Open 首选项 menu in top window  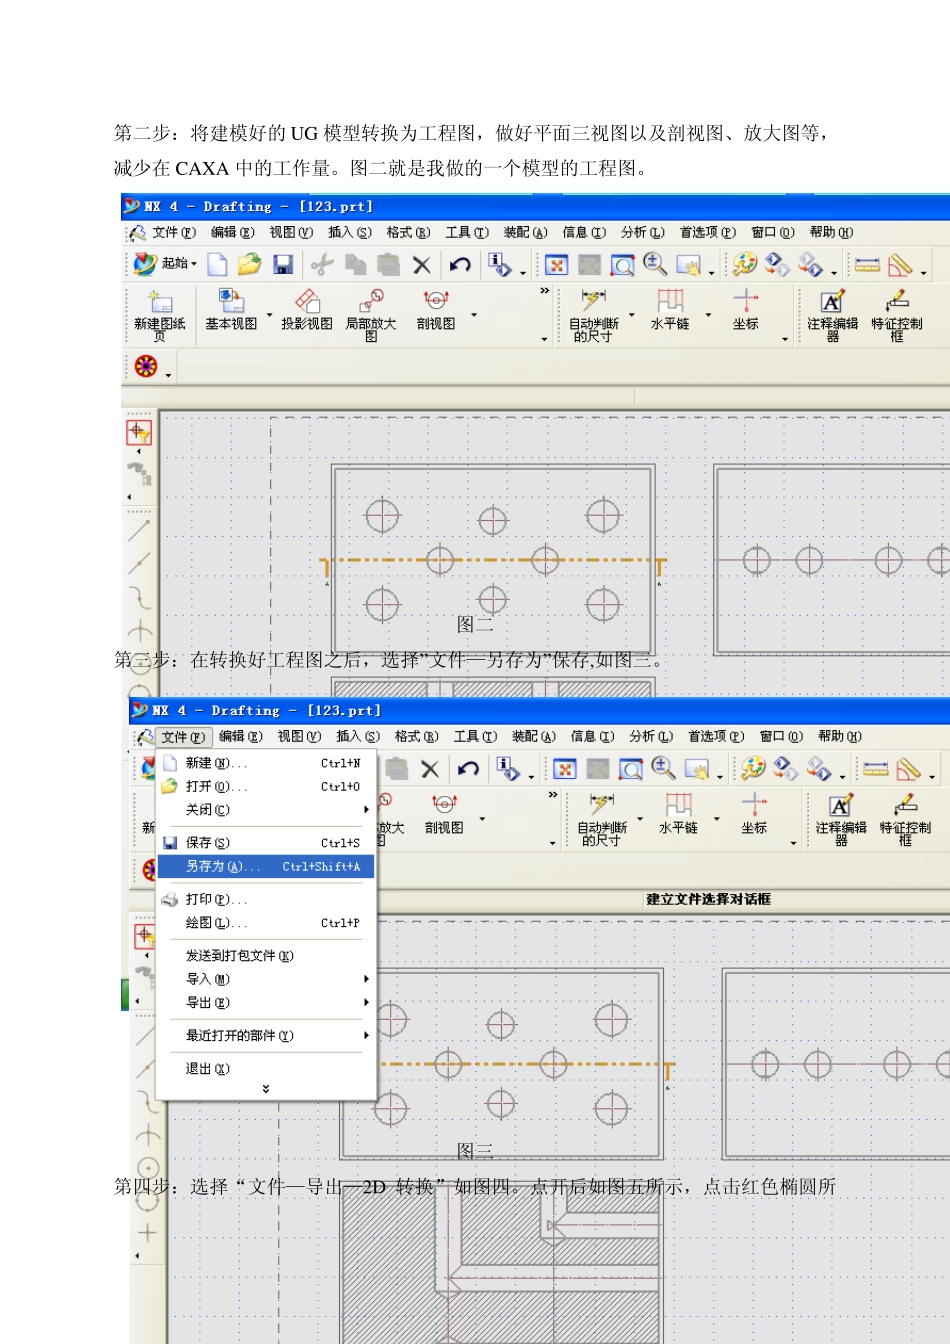coord(707,232)
